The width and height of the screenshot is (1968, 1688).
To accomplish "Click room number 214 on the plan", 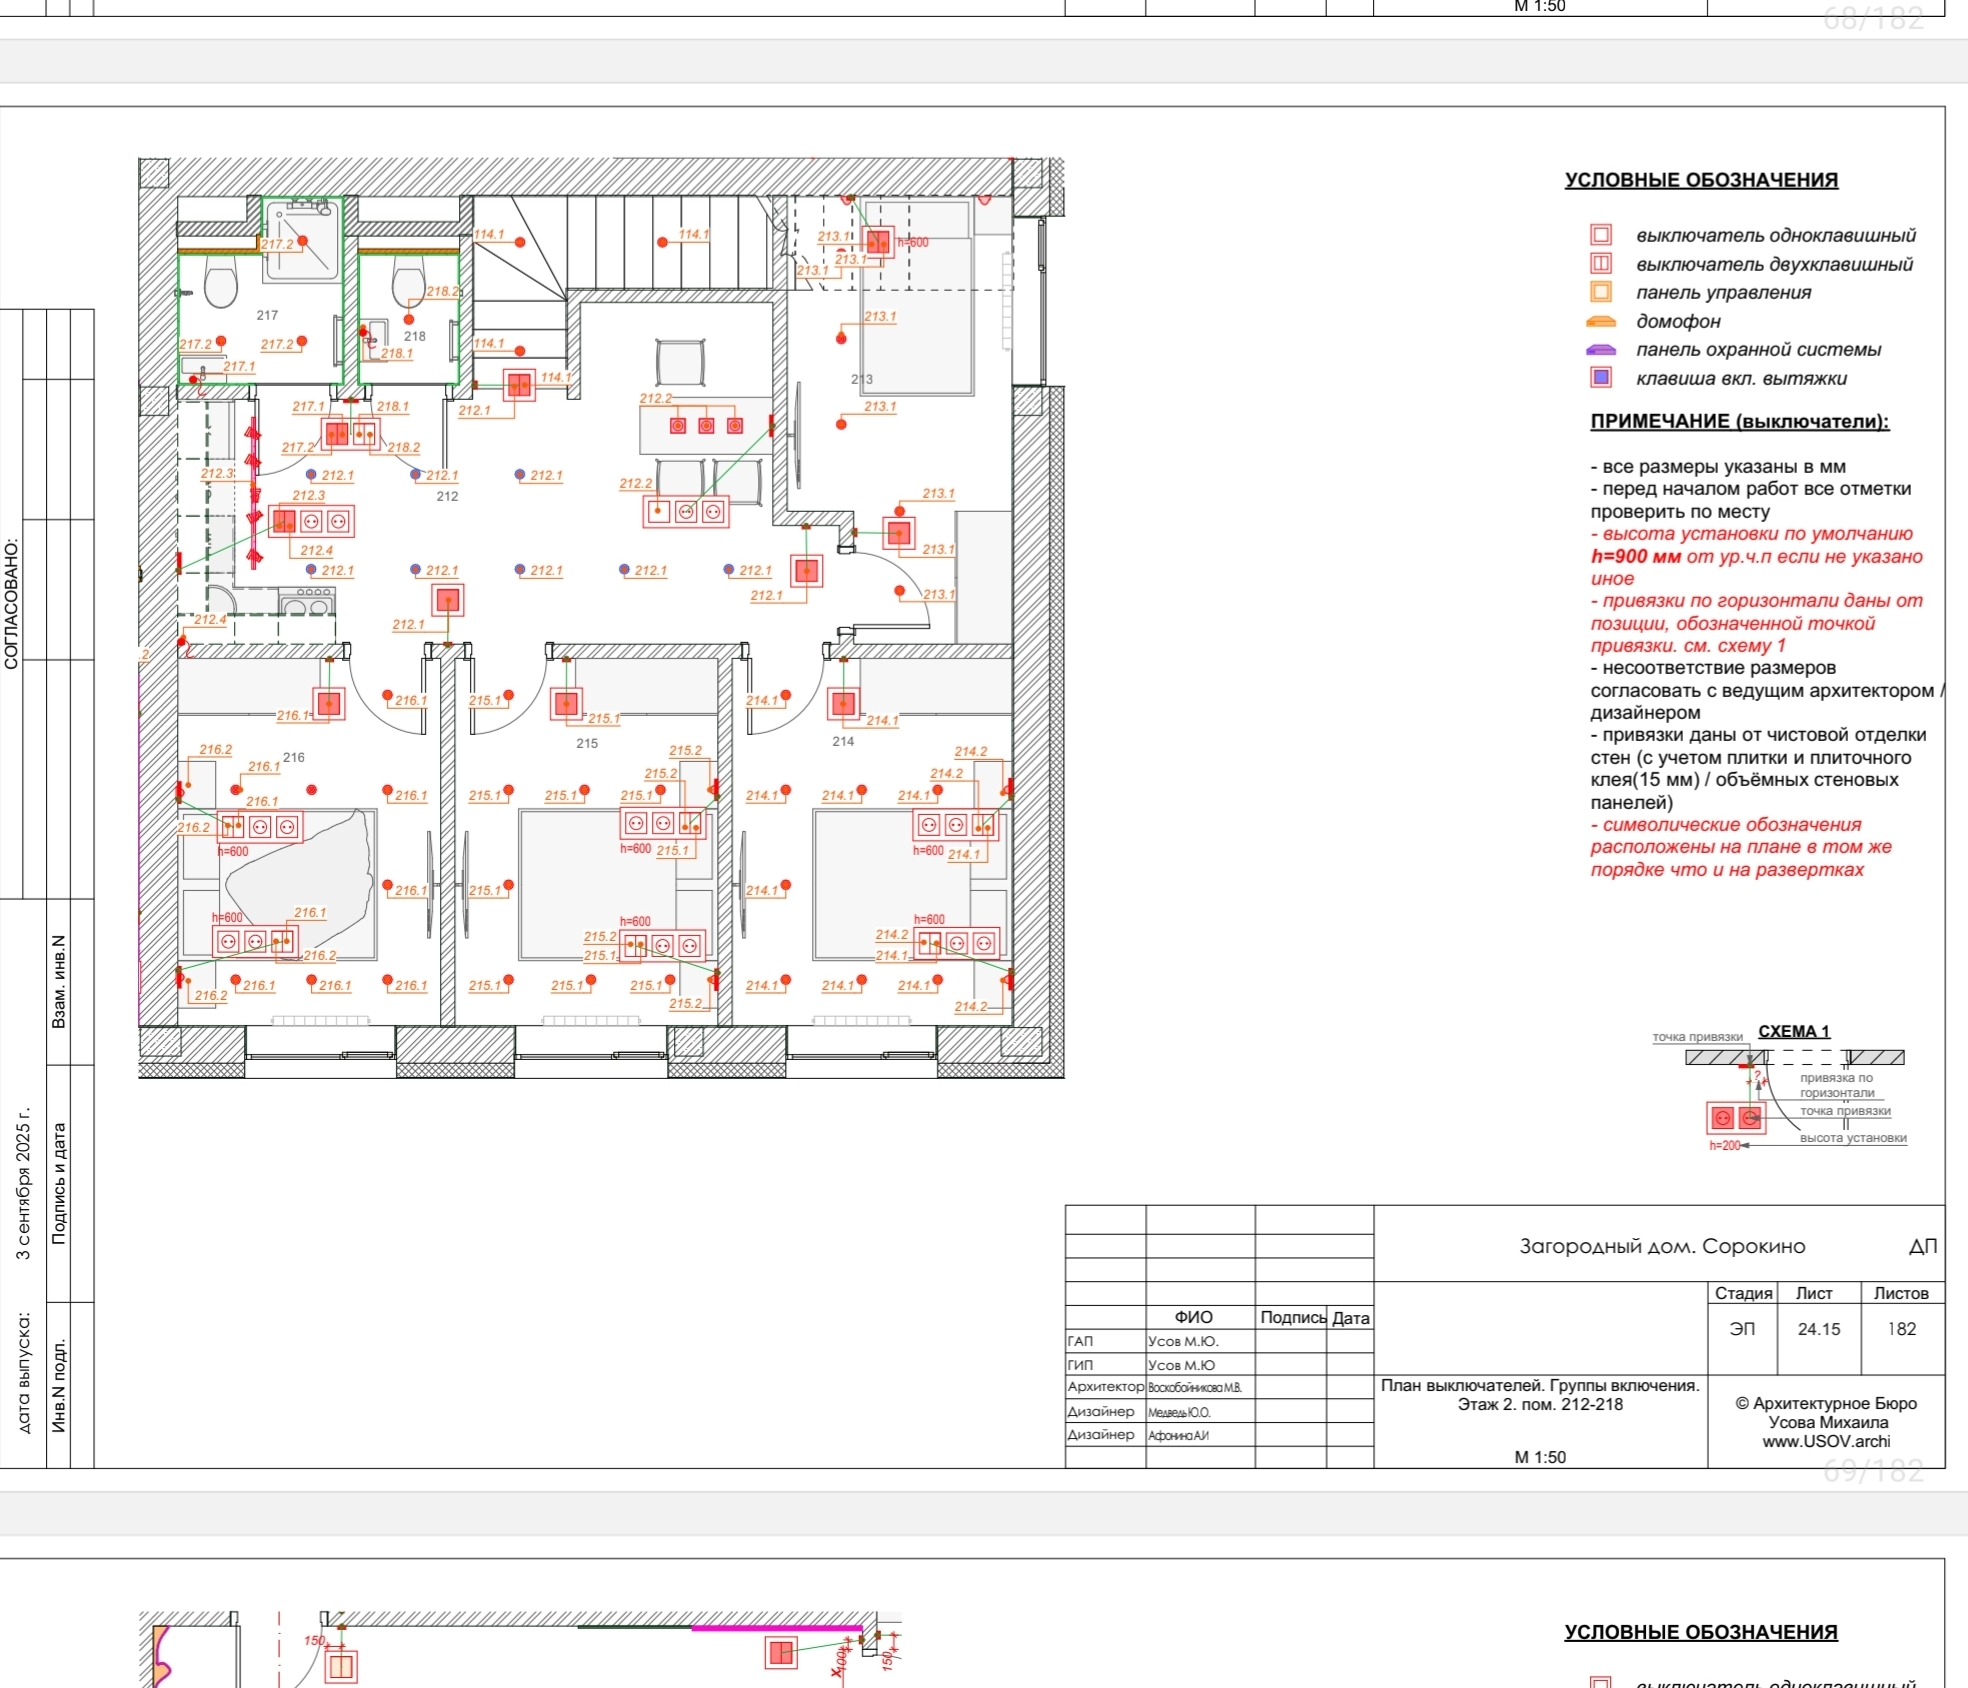I will (843, 741).
